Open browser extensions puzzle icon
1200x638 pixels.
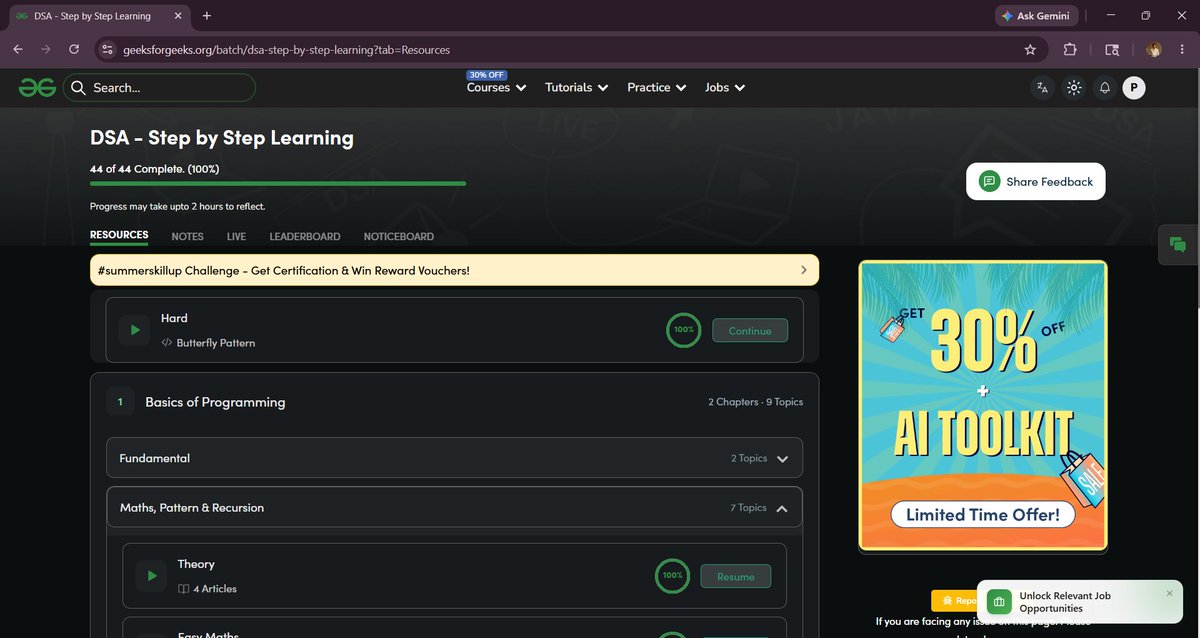(1070, 49)
